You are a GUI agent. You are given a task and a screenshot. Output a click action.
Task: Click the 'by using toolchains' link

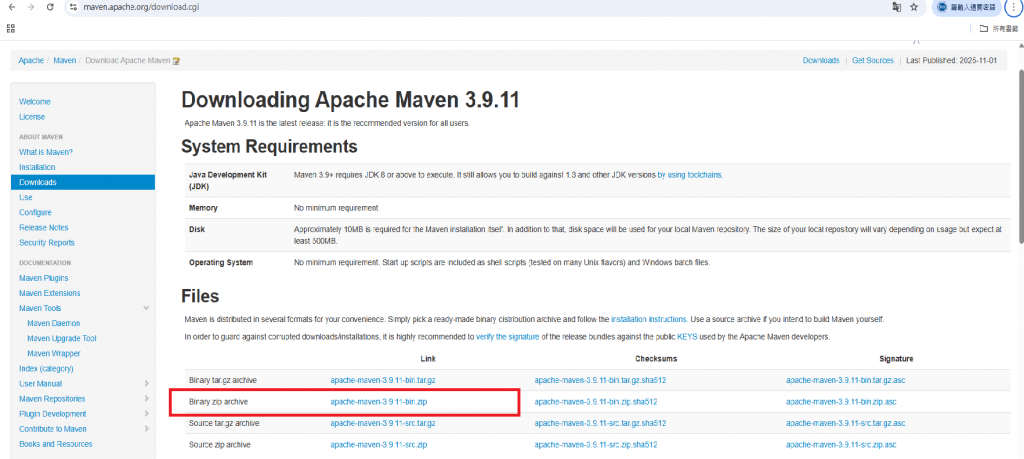[690, 175]
